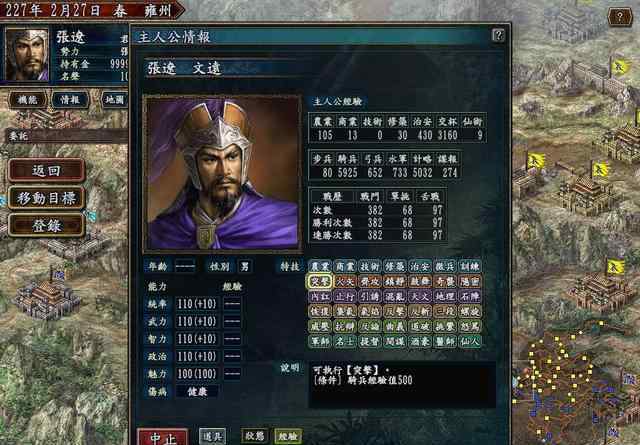640x445 pixels.
Task: Open the top-right map help icon
Action: (x=620, y=18)
